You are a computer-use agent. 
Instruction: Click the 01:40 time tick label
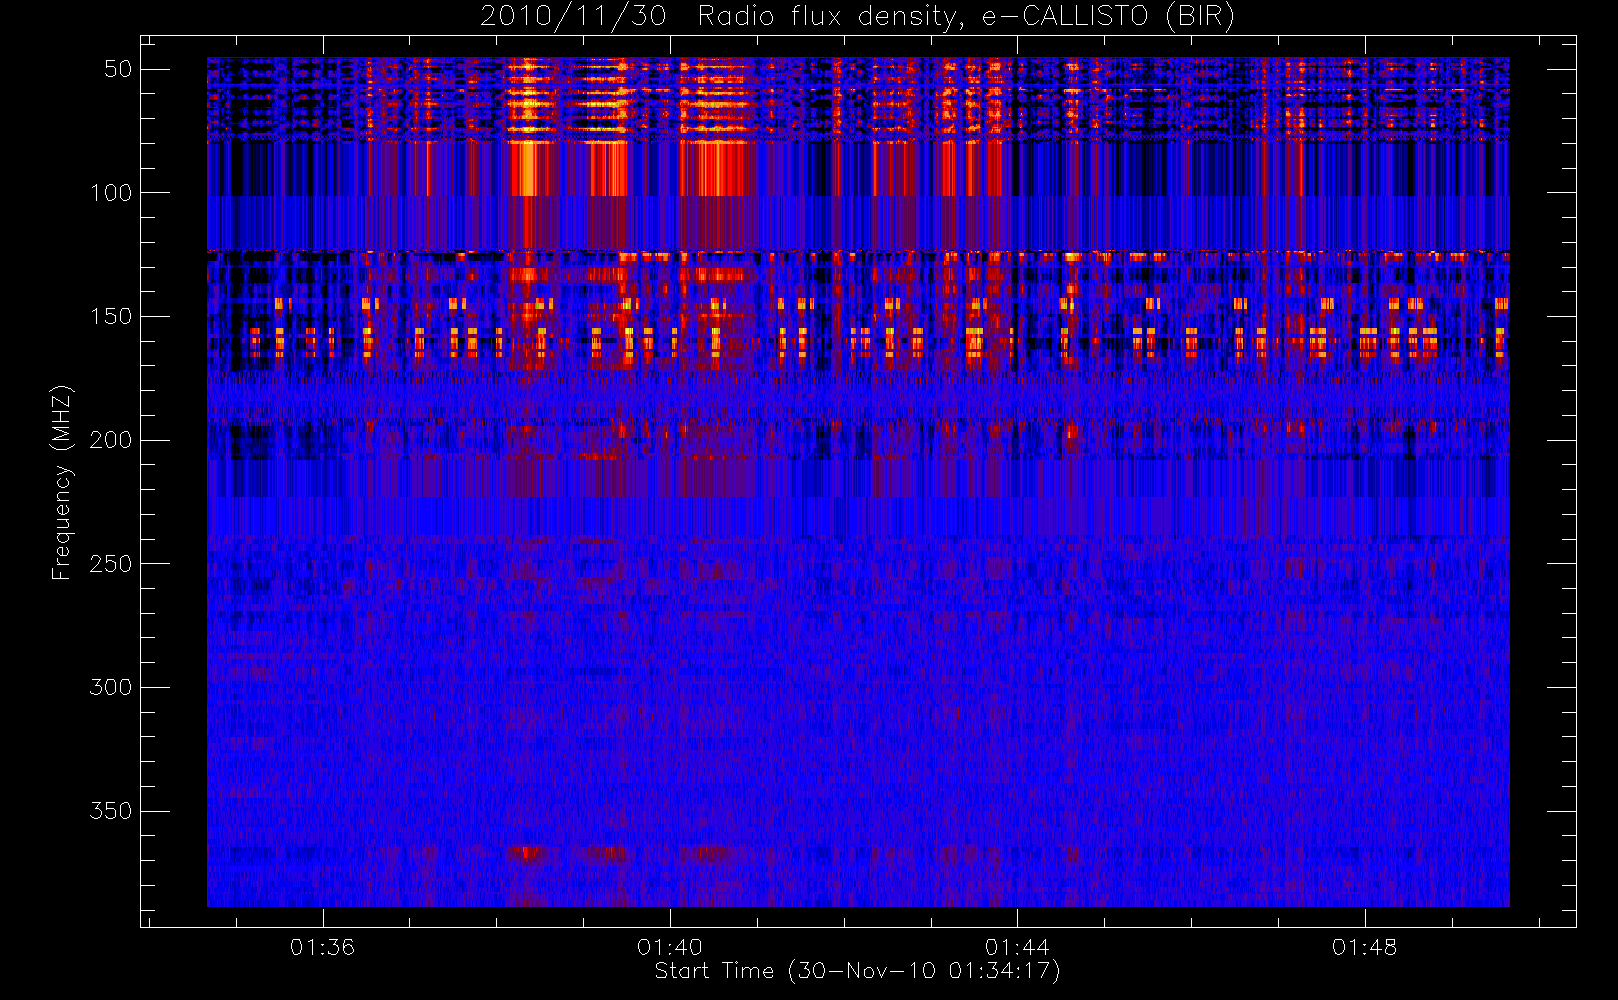coord(670,947)
